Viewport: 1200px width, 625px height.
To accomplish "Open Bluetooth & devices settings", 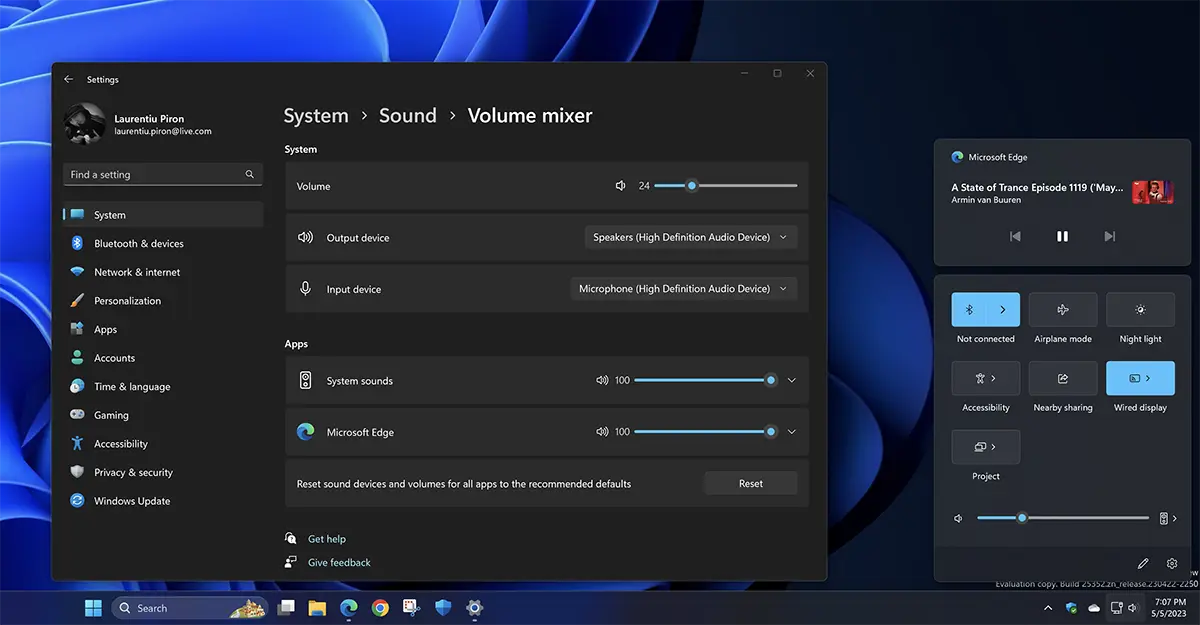I will [163, 243].
